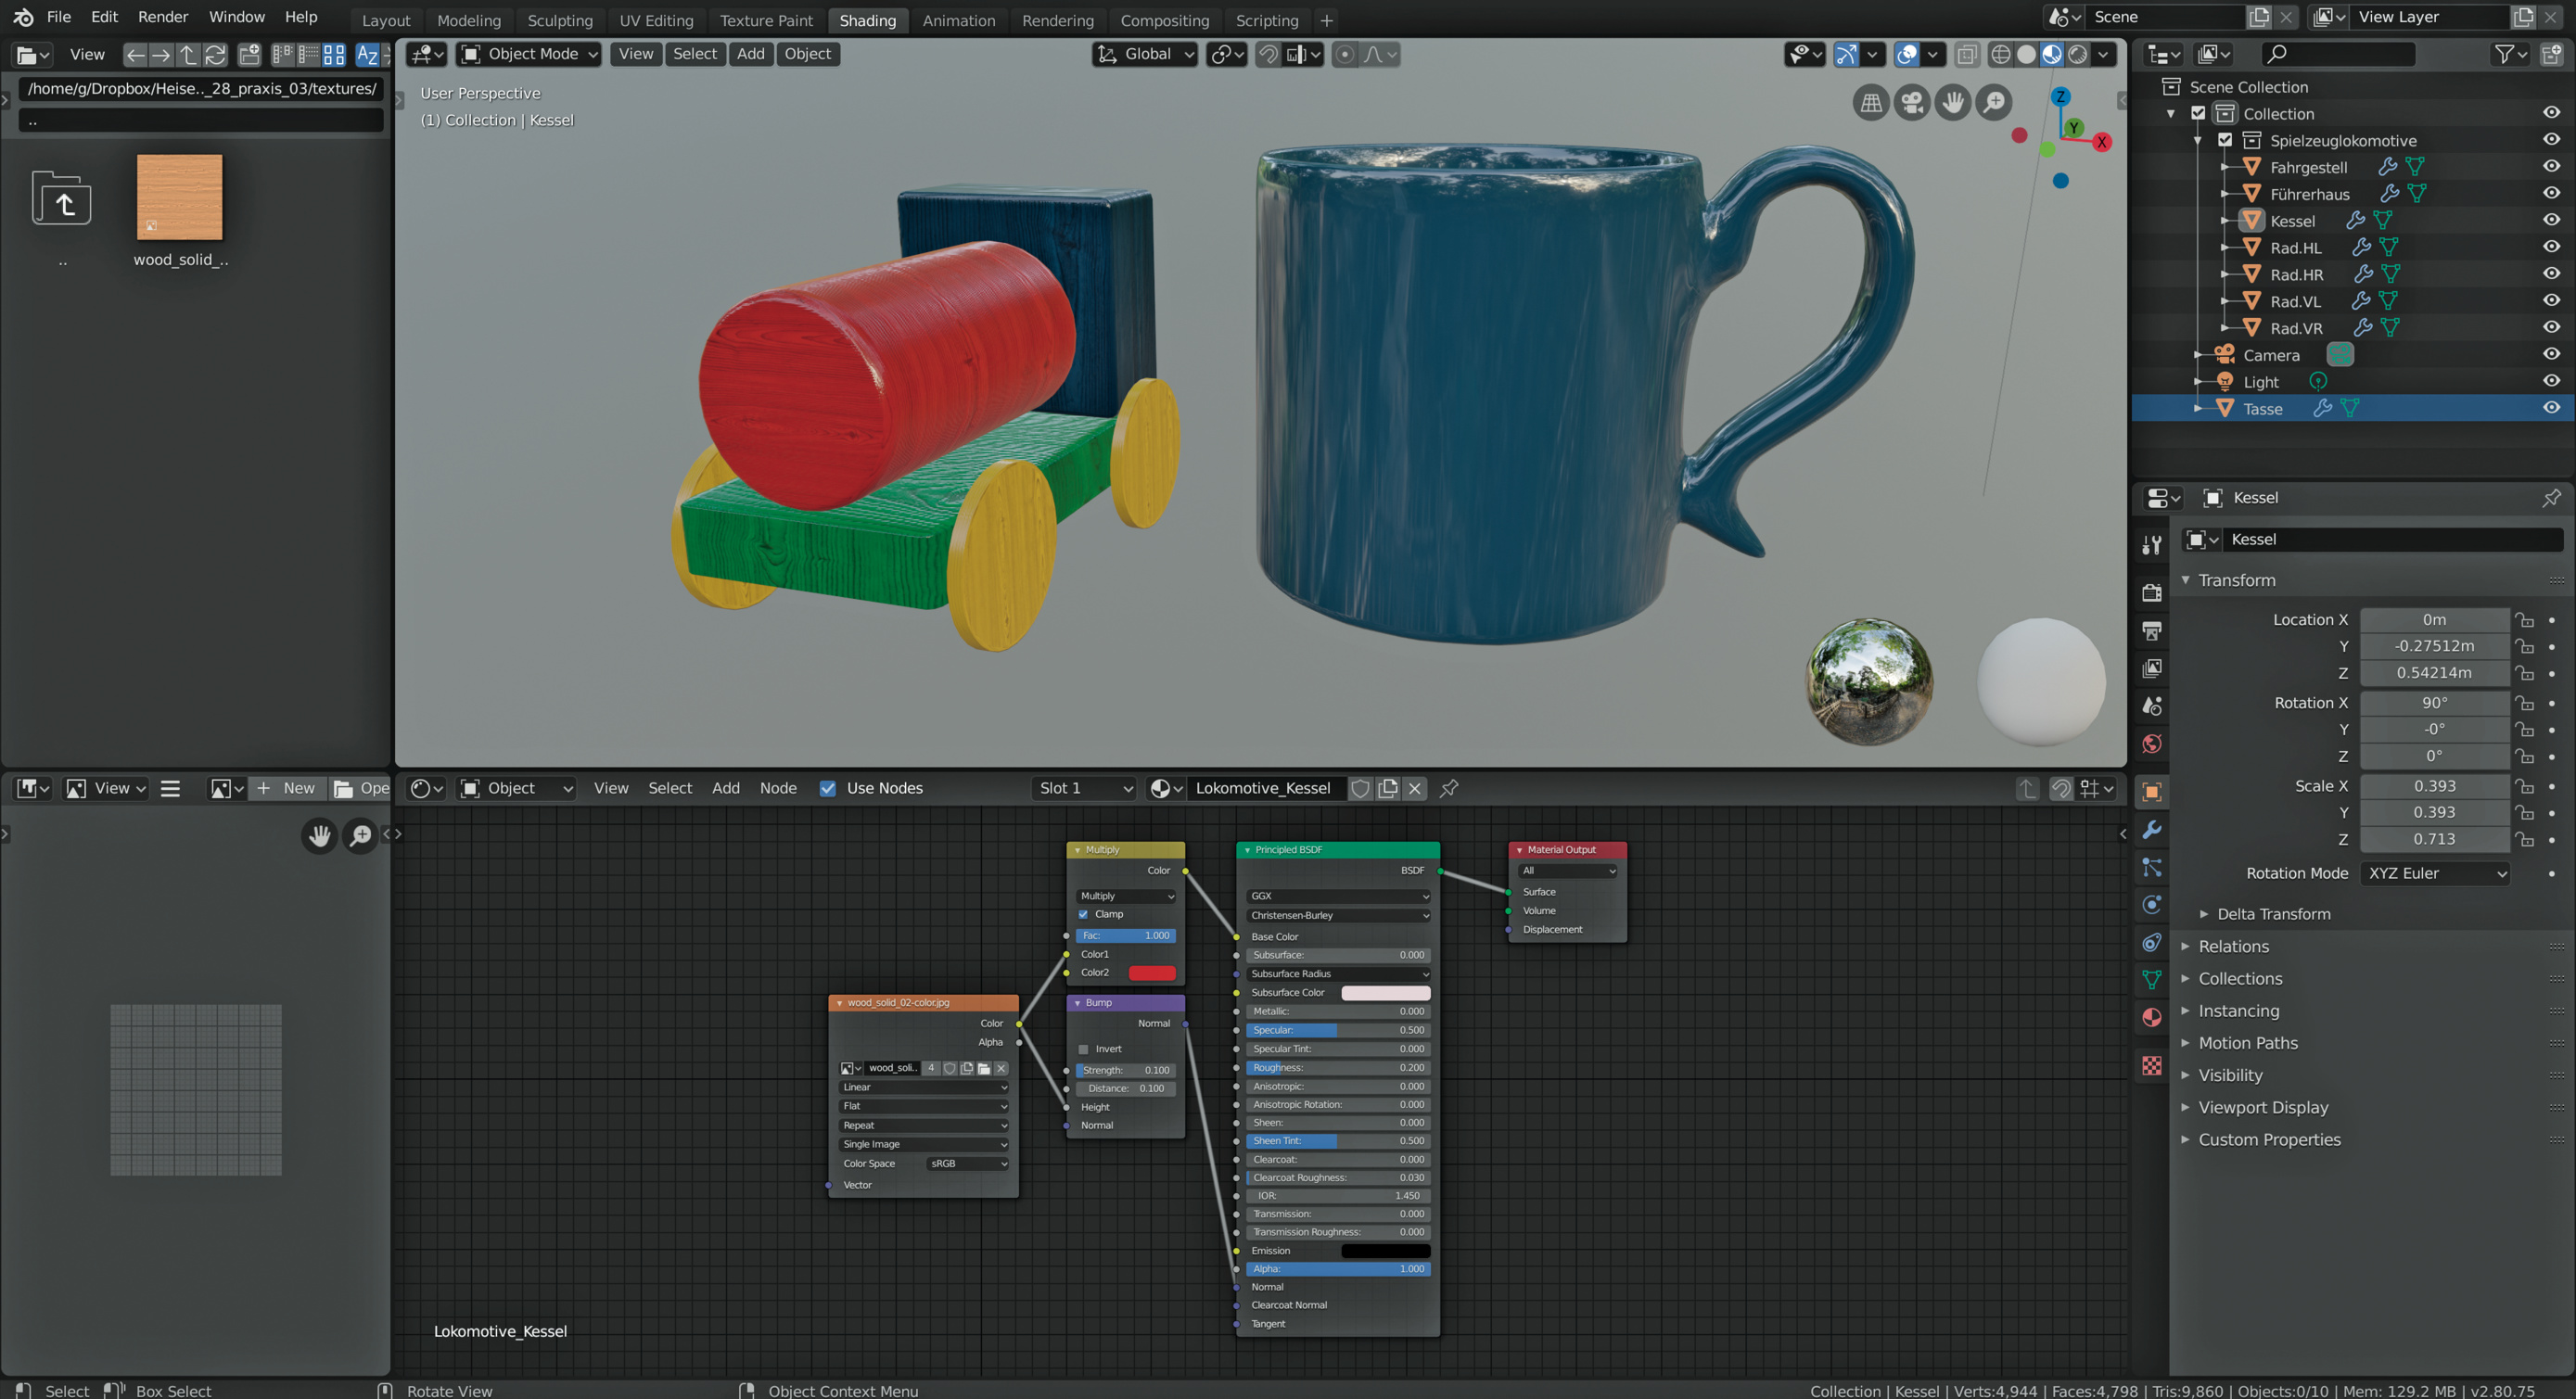Click the fake user shield icon for material

tap(1360, 788)
